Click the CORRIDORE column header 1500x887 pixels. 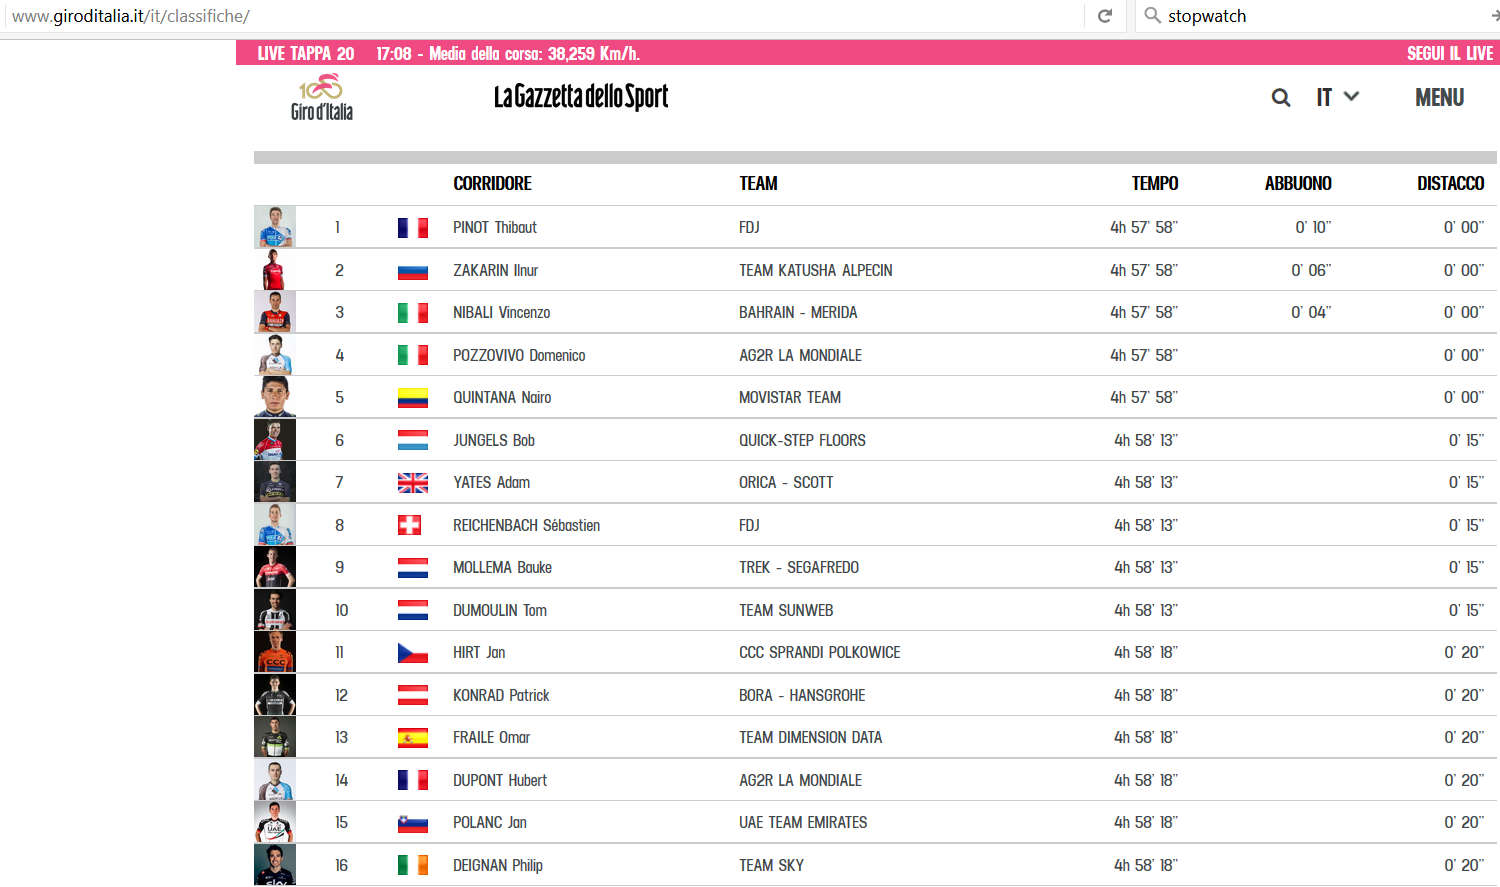[x=492, y=183]
